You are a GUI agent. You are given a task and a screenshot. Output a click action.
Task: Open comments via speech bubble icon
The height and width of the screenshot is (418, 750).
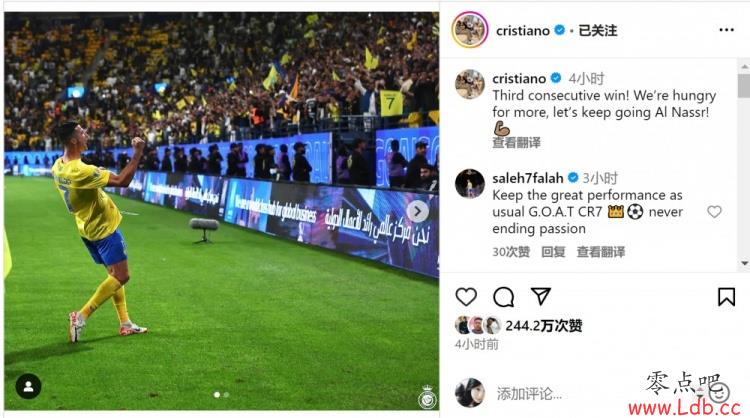click(x=503, y=297)
